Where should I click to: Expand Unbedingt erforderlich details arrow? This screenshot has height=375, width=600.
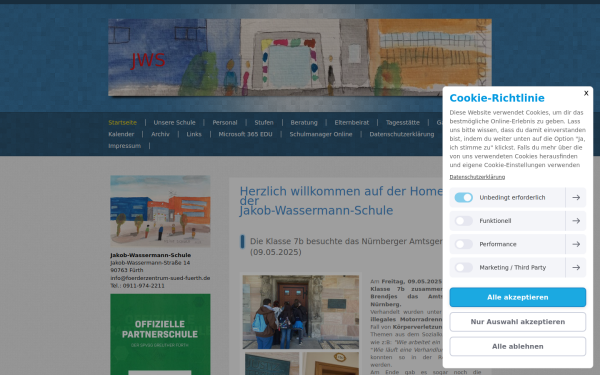point(576,197)
